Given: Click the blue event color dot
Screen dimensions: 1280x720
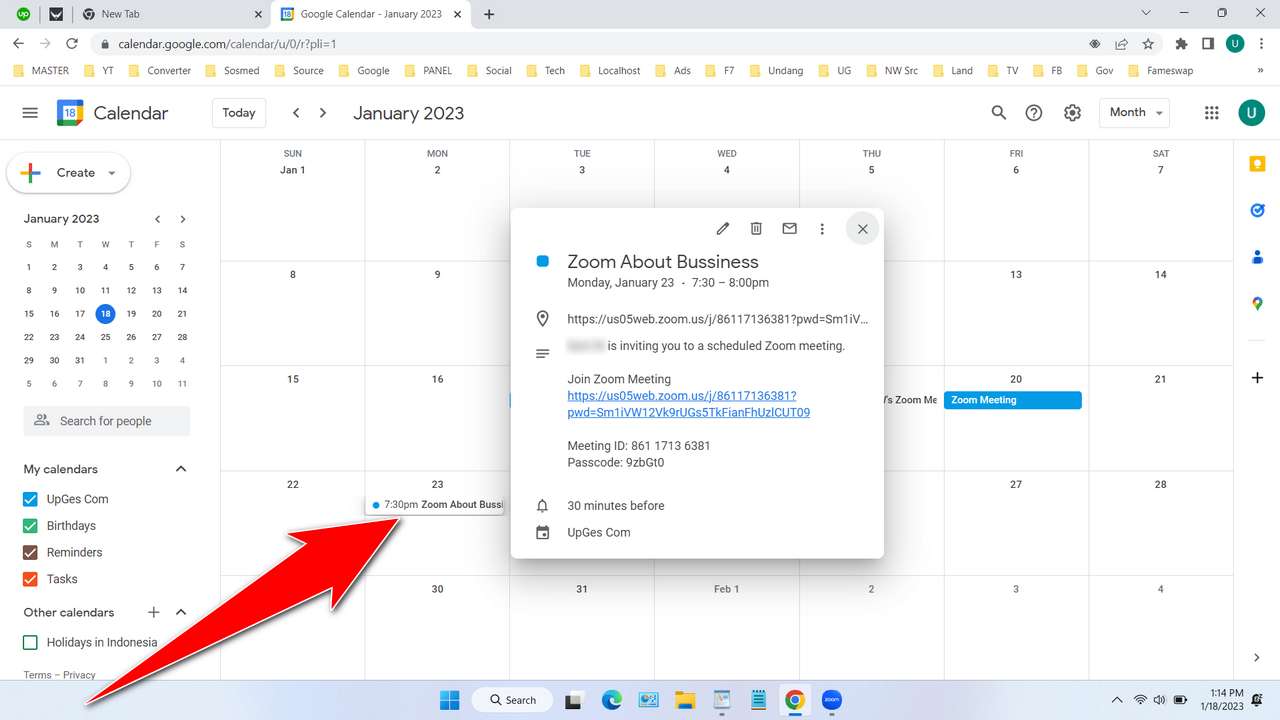Looking at the screenshot, I should tap(543, 262).
